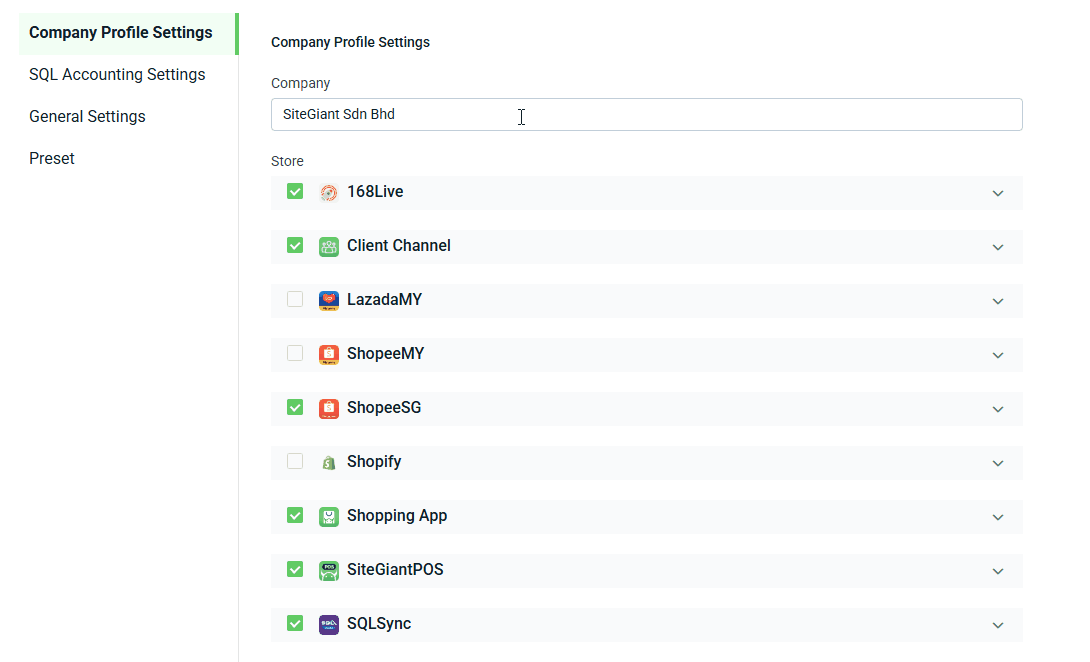Click the LazadaMY store icon
This screenshot has height=662, width=1090.
(329, 300)
